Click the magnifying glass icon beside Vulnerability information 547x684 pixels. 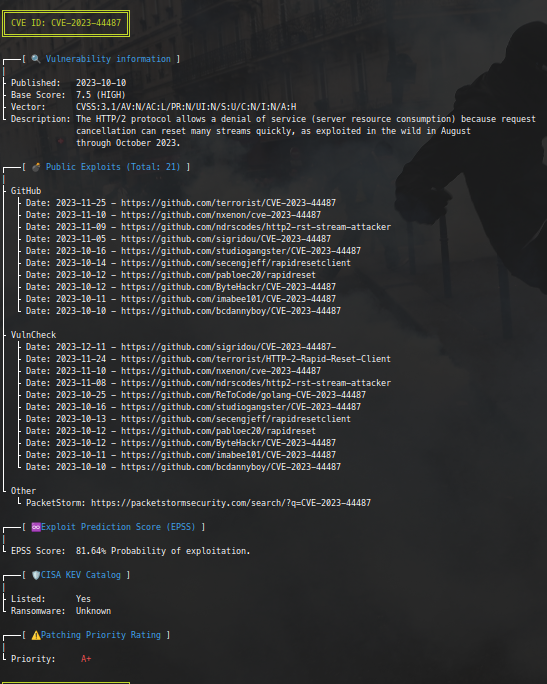coord(36,59)
